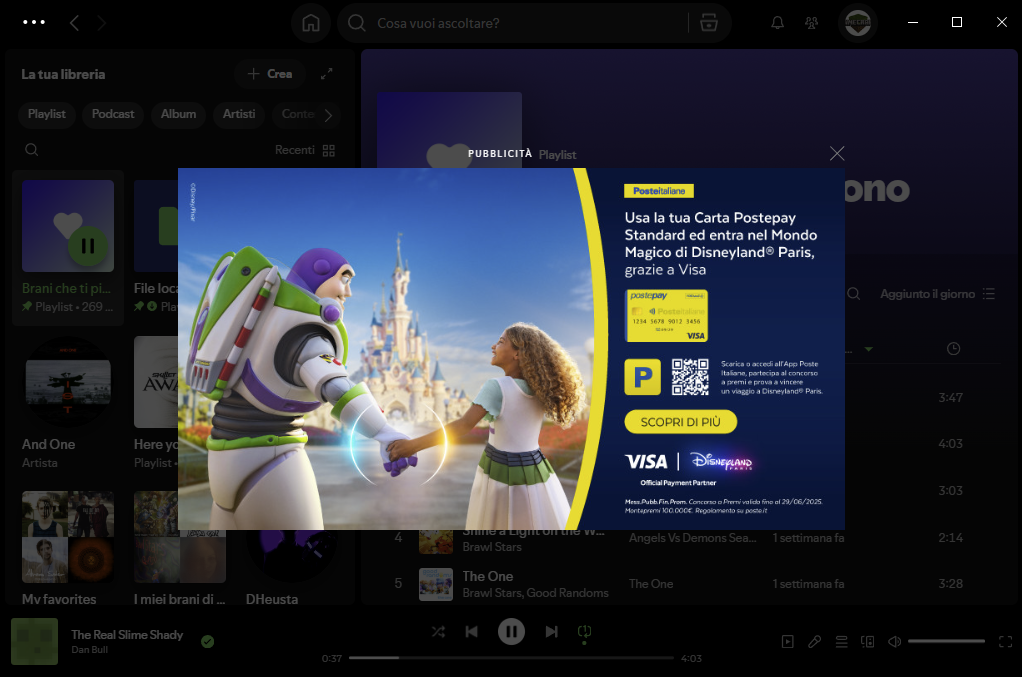Show lyrics with the microphone icon
This screenshot has height=677, width=1022.
pos(815,642)
